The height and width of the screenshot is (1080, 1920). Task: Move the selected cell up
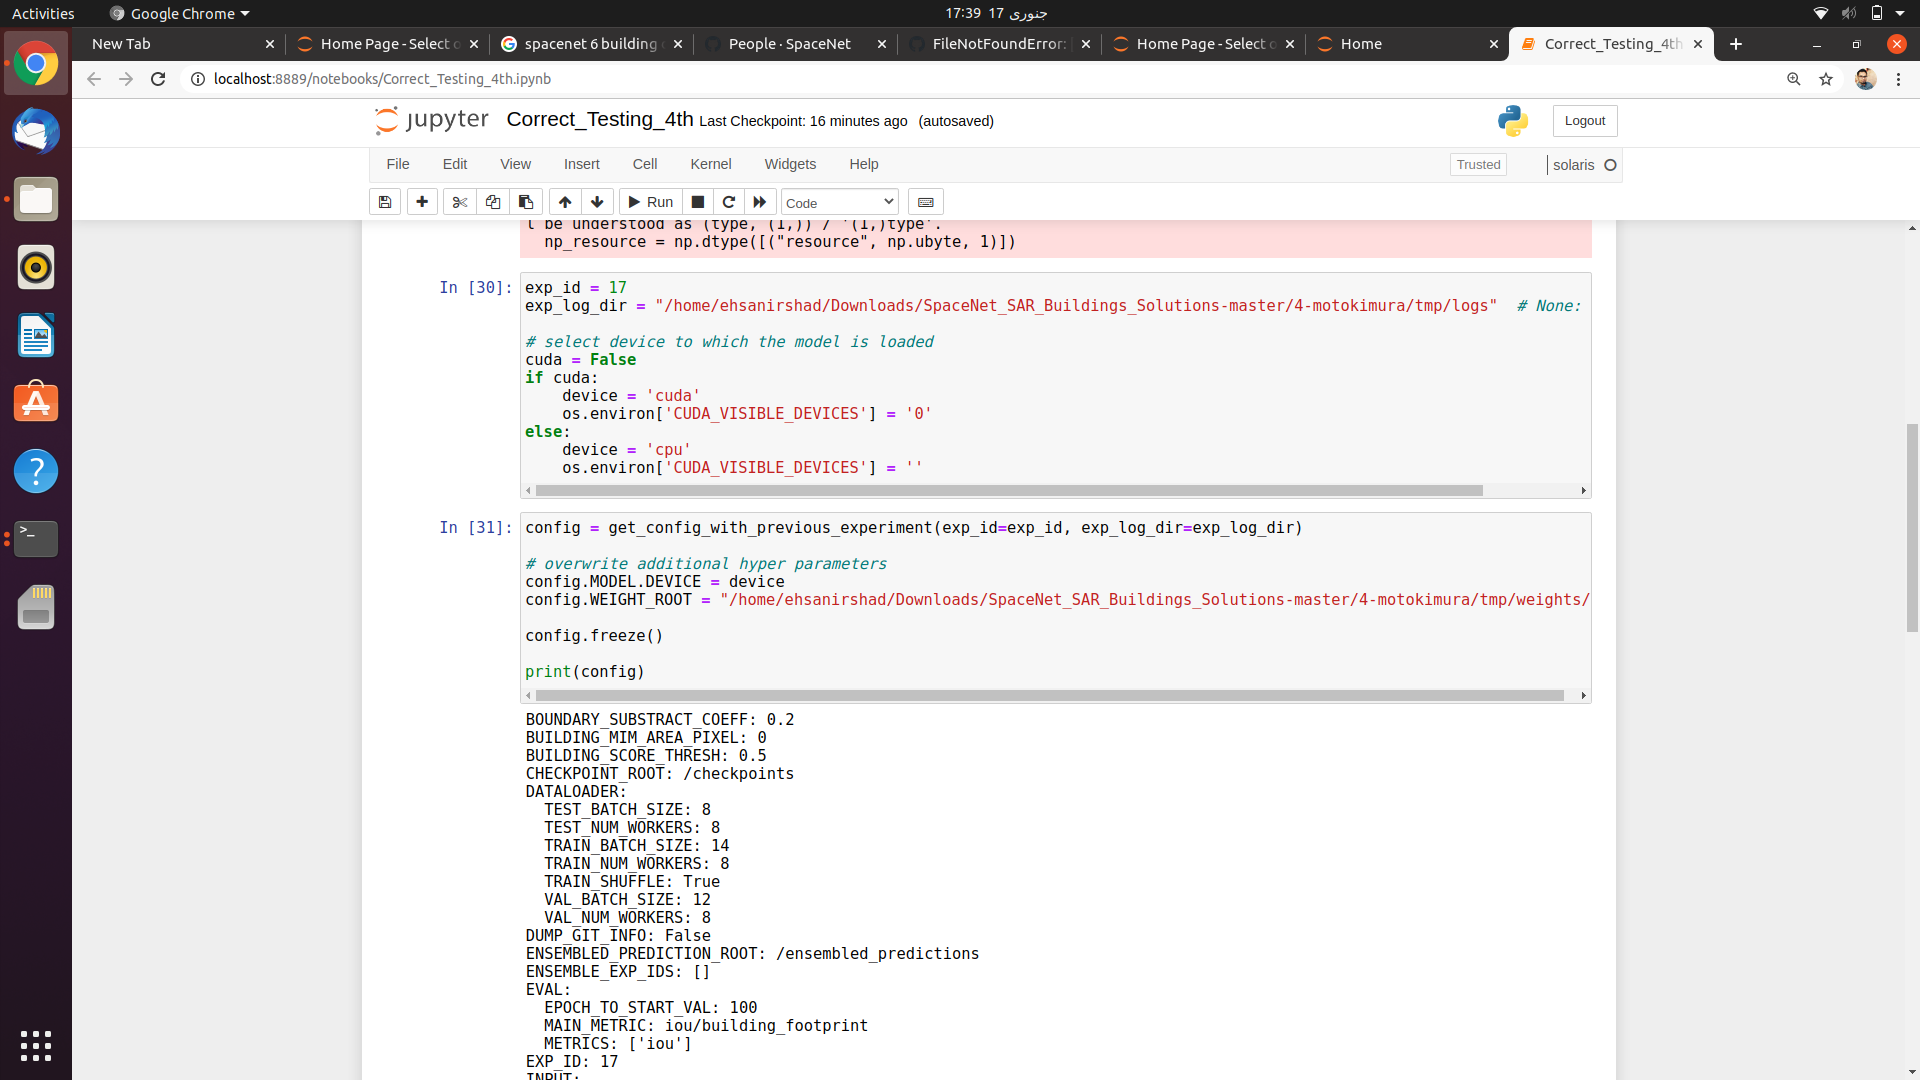[x=565, y=202]
